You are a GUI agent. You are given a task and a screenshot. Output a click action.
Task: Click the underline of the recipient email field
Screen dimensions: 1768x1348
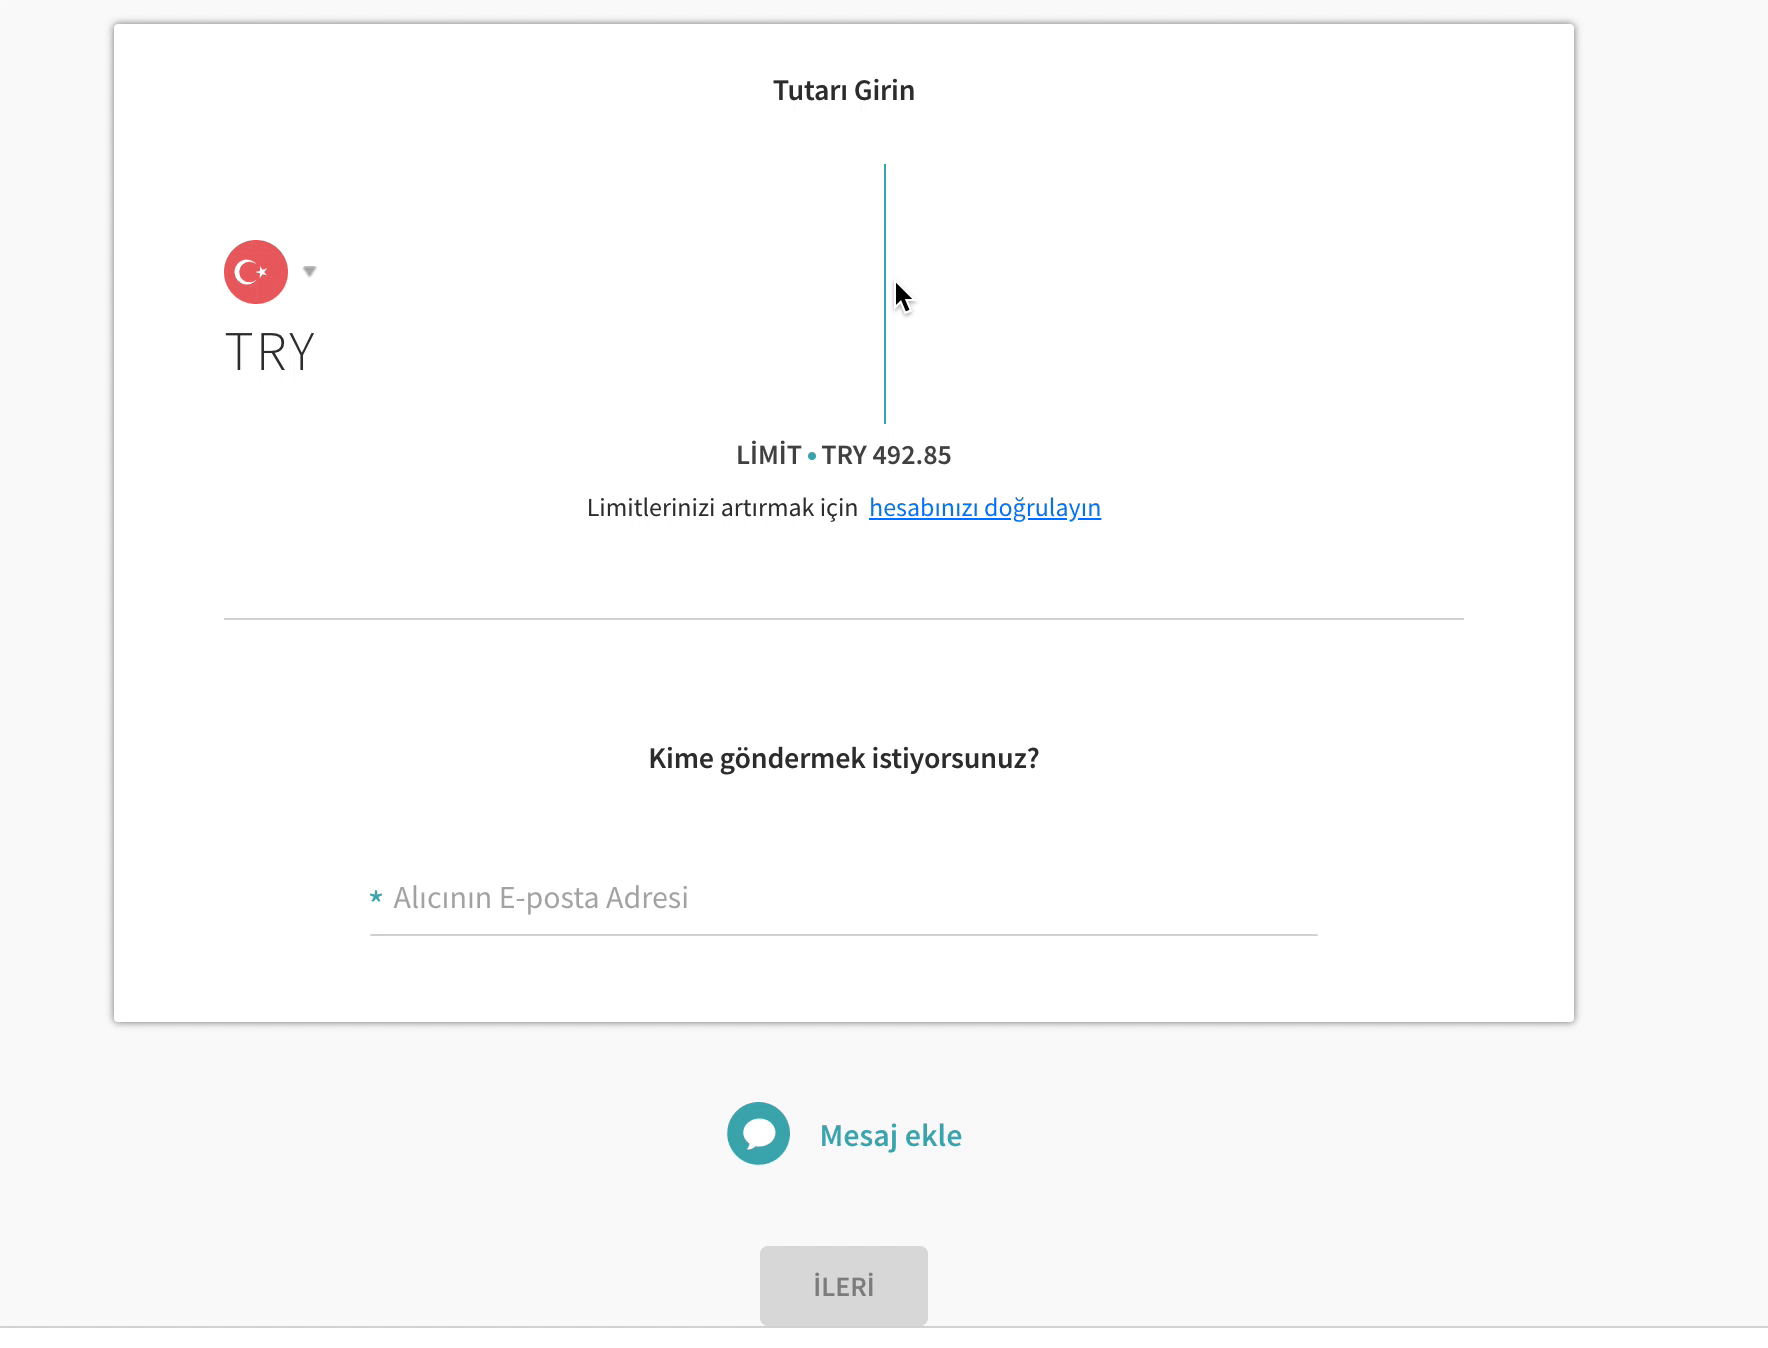(x=844, y=935)
